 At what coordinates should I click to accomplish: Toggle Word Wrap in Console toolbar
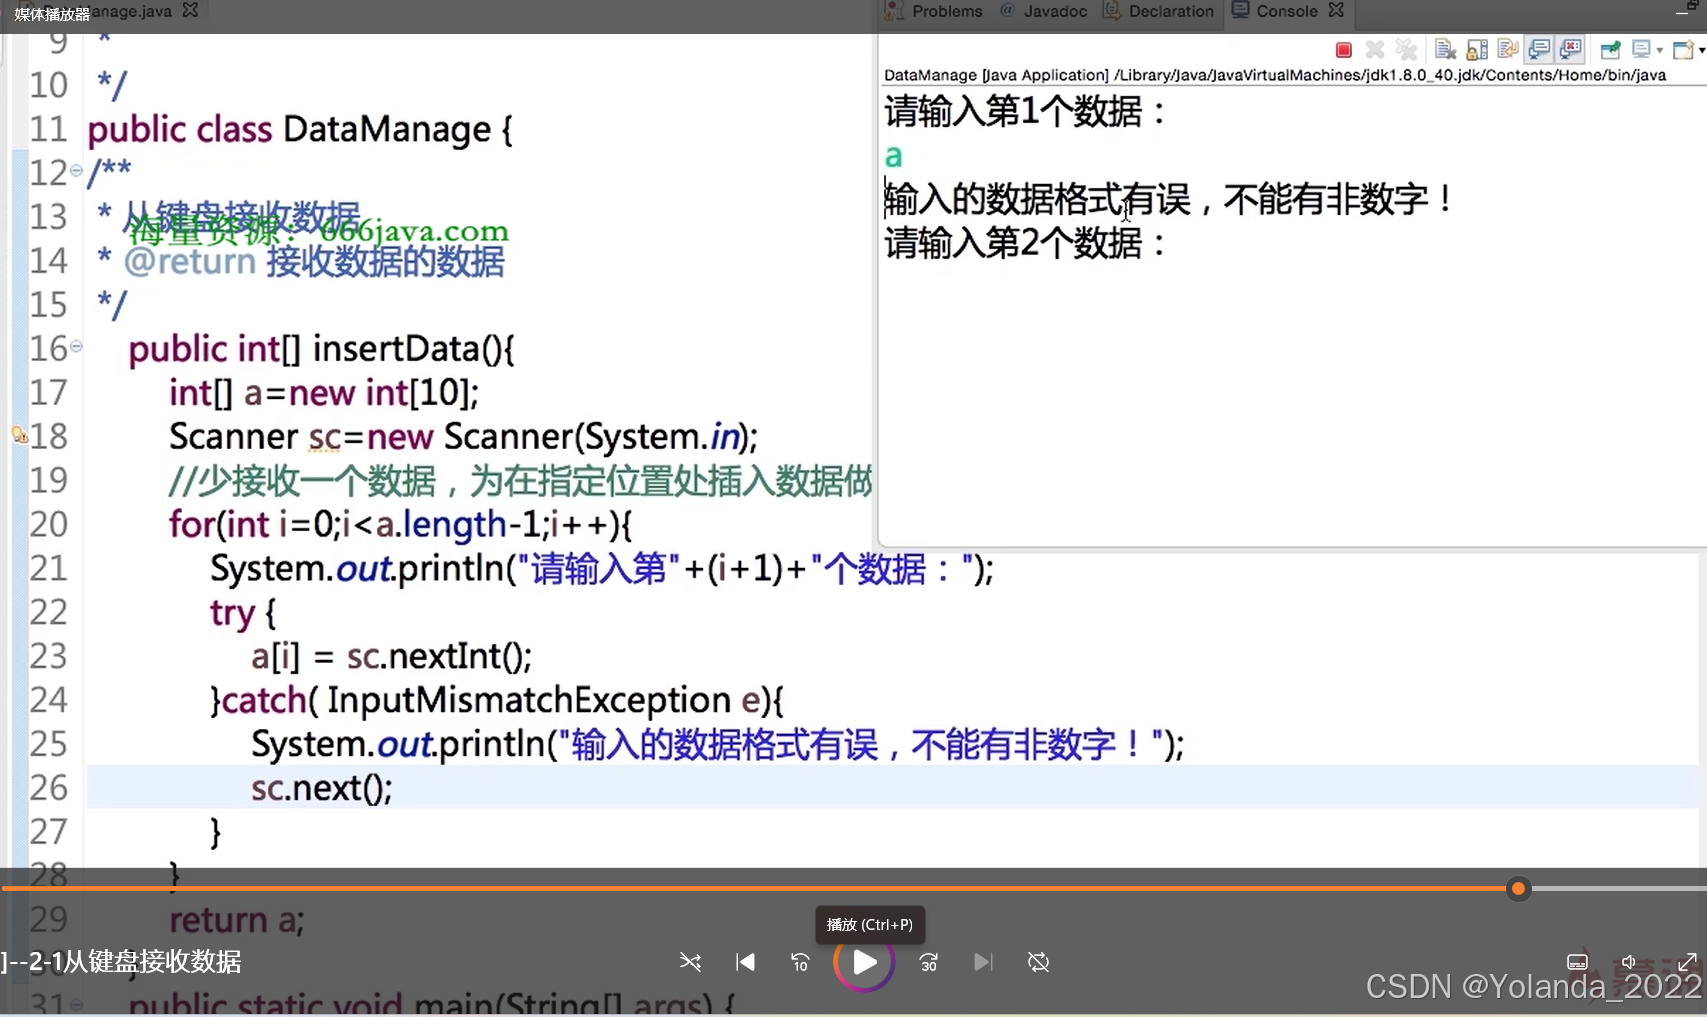pyautogui.click(x=1508, y=49)
